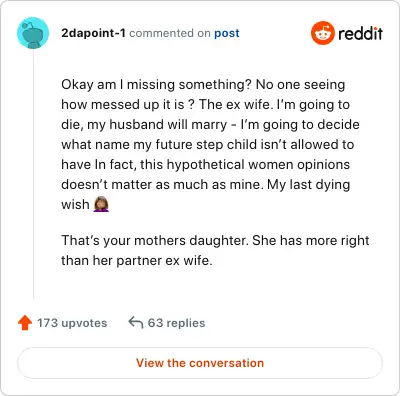Click the 'commented on' text
The image size is (400, 396).
170,33
